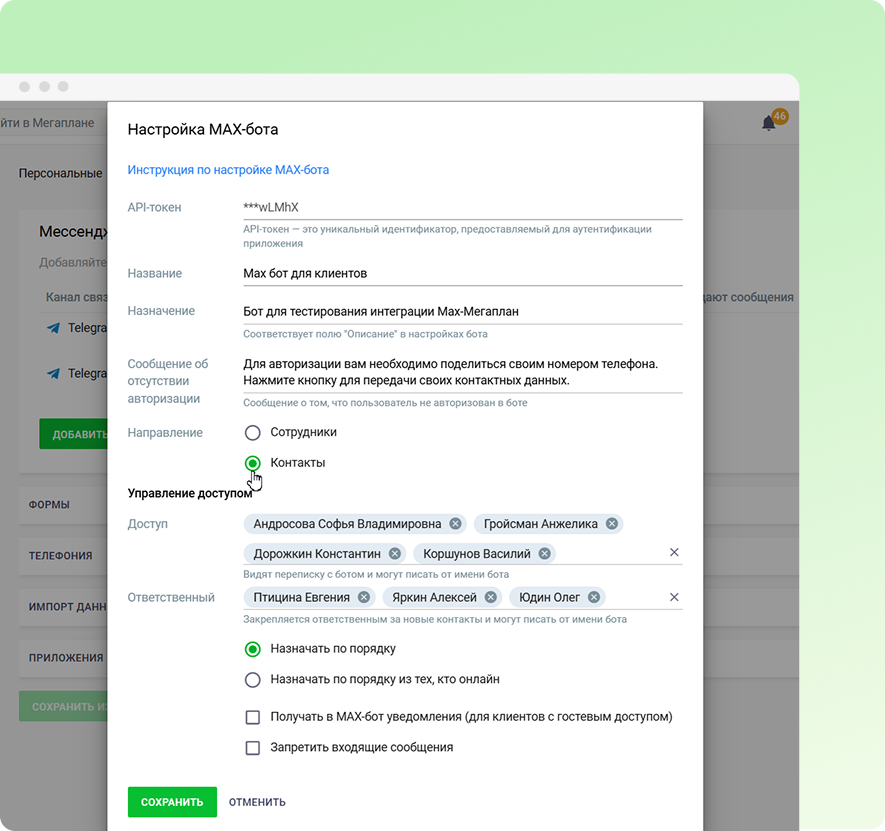Screen dimensions: 885x831
Task: Choose Назначать по порядку из тех, кто онлайн
Action: pos(252,680)
